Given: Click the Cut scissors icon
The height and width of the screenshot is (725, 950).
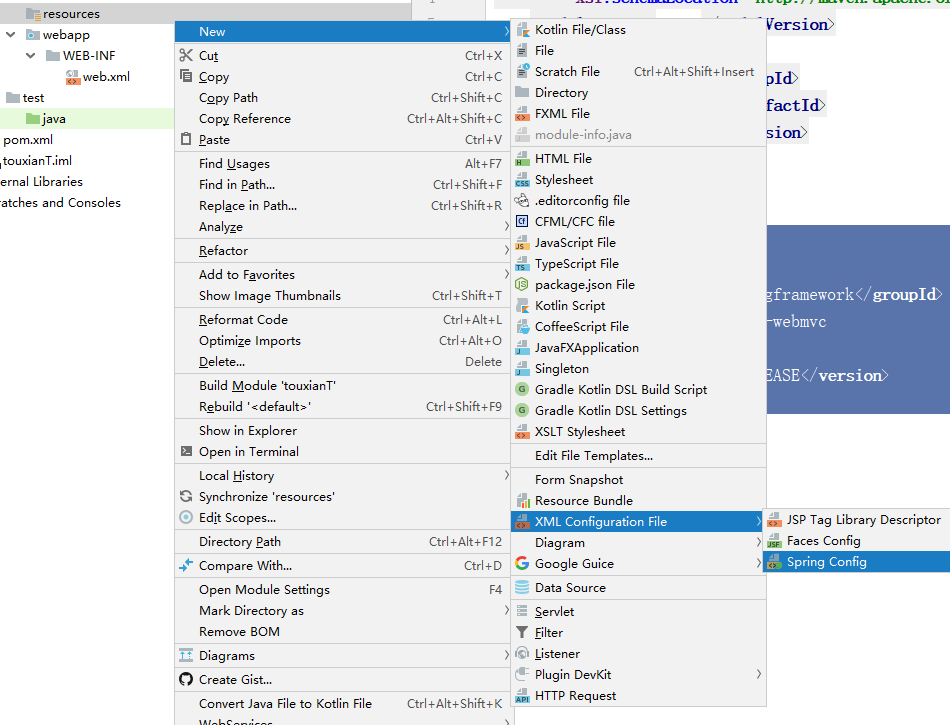Looking at the screenshot, I should pos(186,55).
